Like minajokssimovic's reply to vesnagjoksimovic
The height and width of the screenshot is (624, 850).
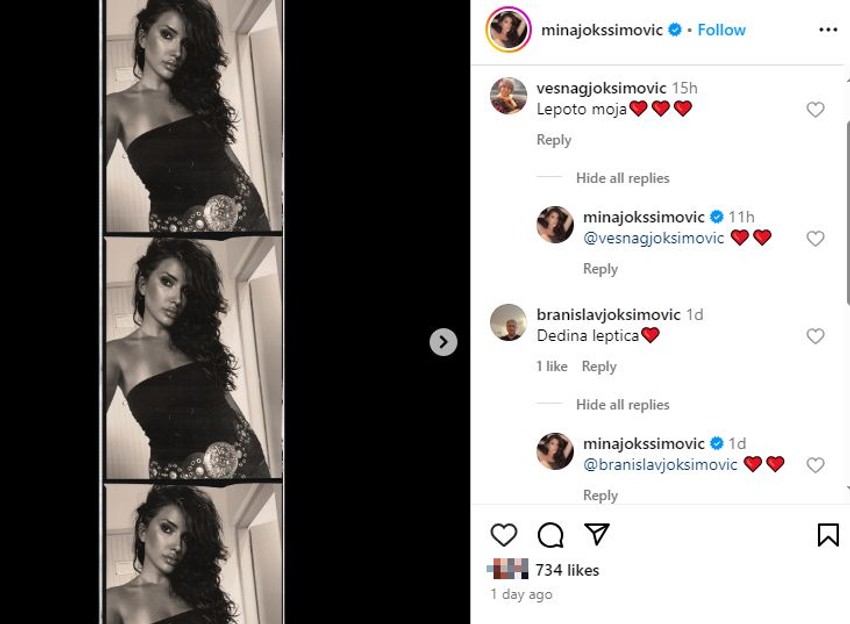(x=815, y=239)
